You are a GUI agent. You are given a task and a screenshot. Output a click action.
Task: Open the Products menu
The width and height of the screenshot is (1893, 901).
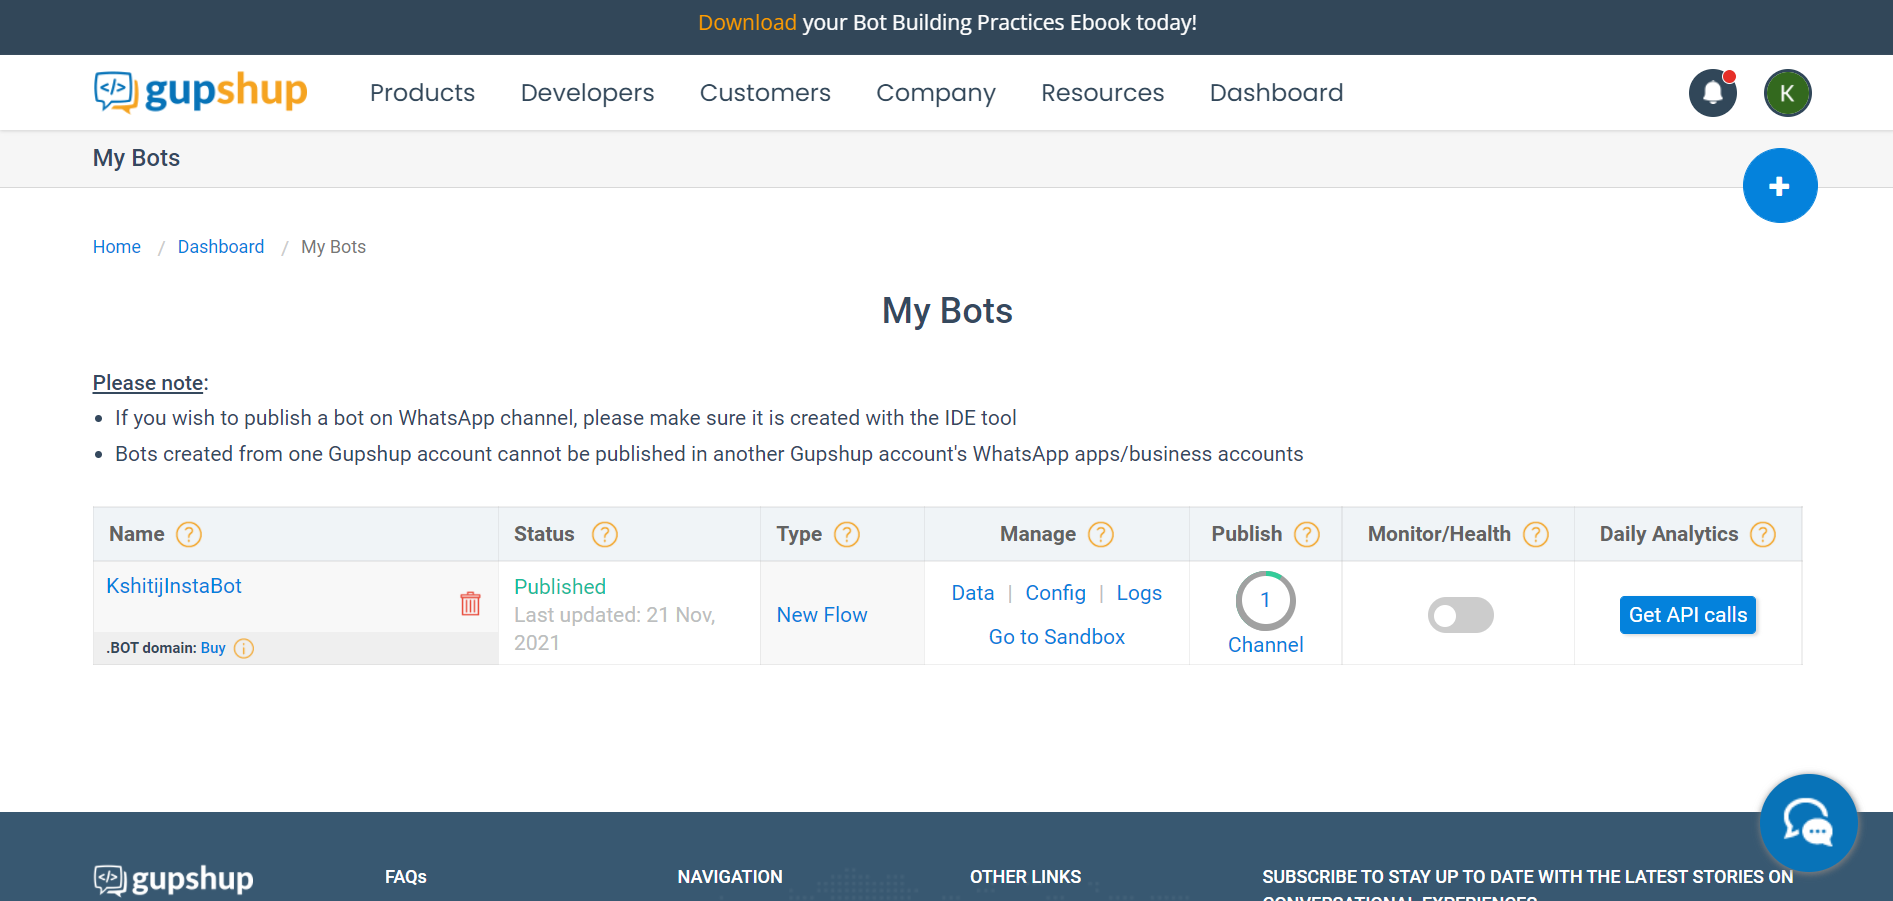tap(423, 93)
